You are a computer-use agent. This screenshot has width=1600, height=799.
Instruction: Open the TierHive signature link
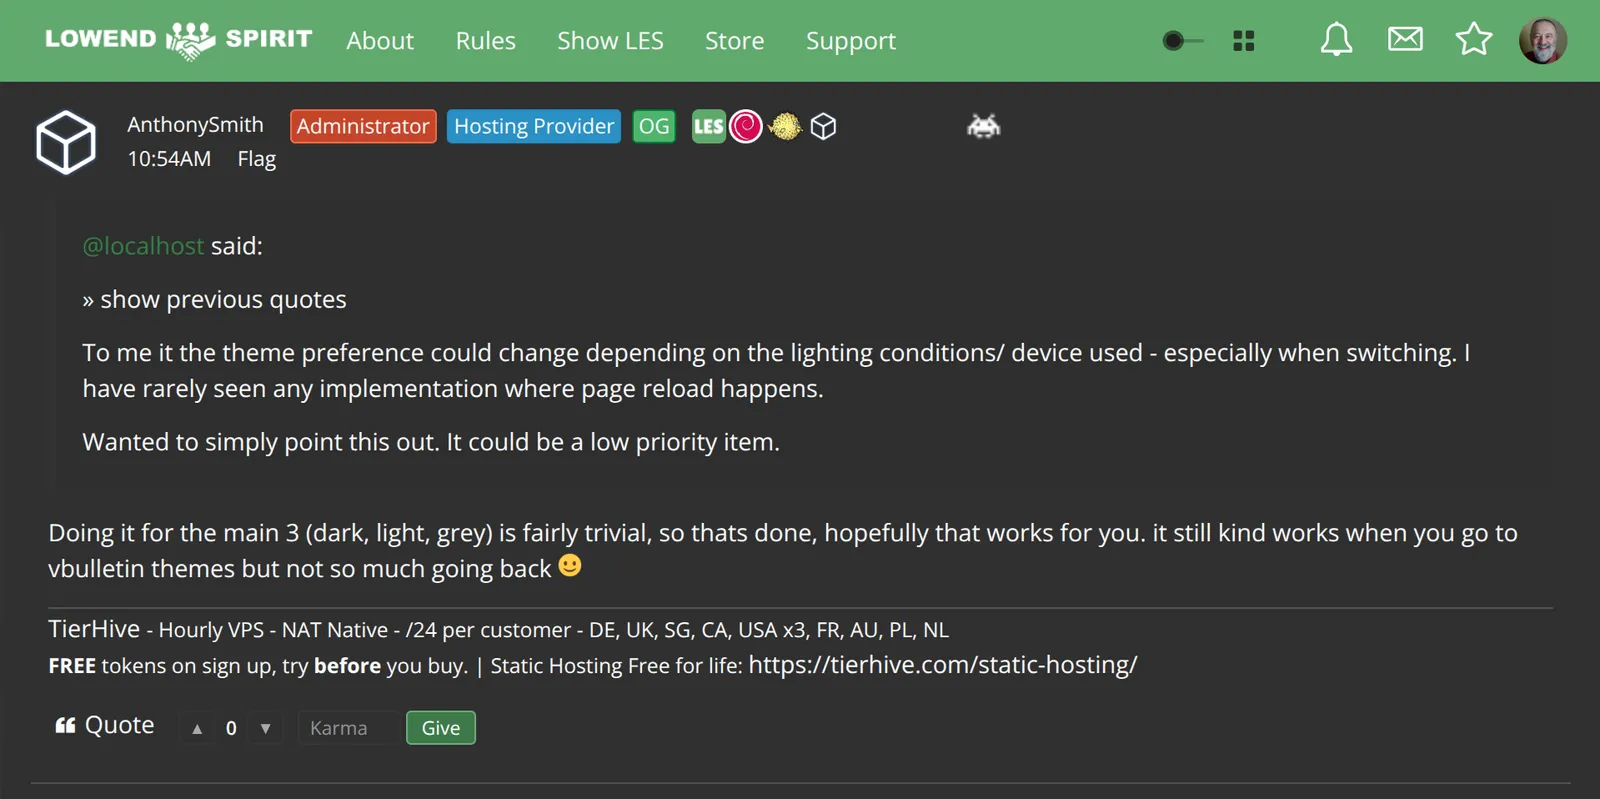coord(94,629)
